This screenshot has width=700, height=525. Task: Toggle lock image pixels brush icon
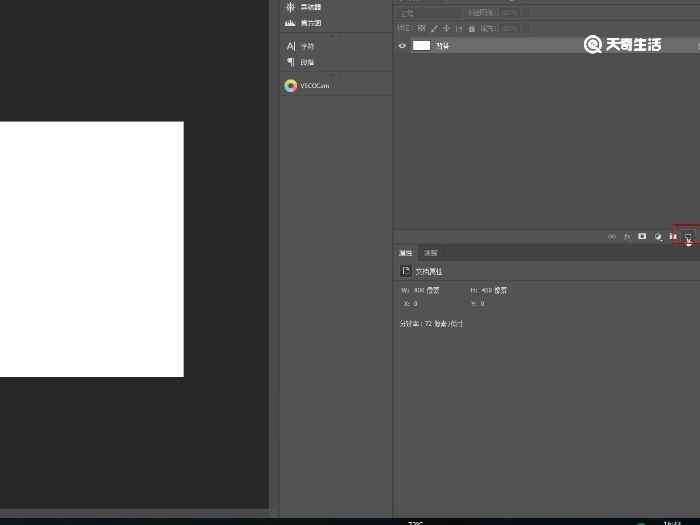pos(434,29)
